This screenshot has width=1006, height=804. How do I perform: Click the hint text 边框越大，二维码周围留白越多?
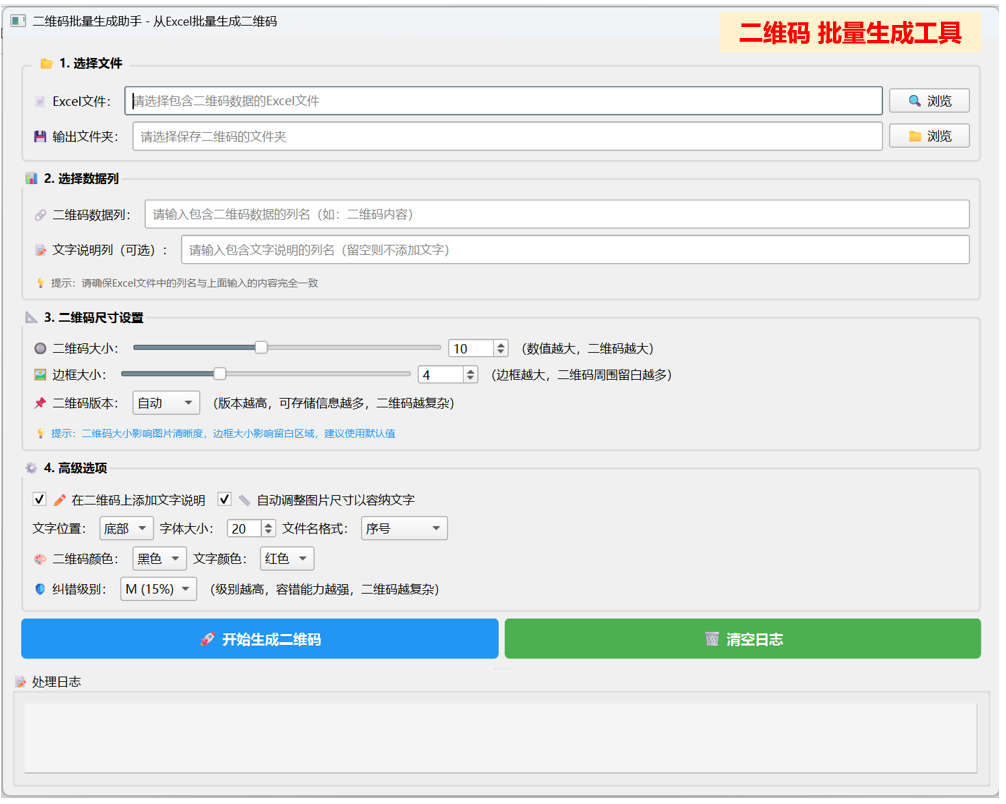point(581,375)
